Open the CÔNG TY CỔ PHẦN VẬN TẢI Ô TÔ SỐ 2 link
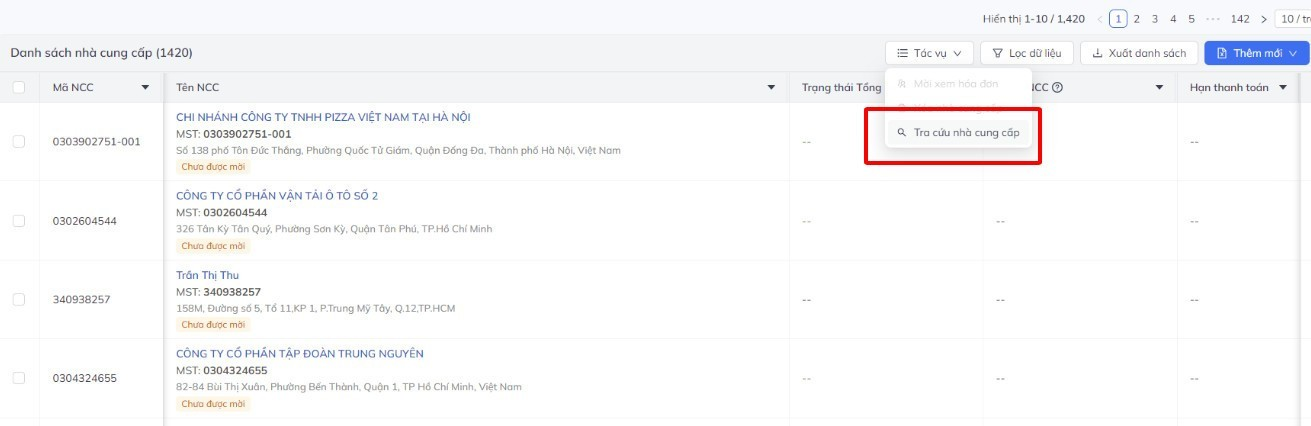This screenshot has width=1311, height=426. point(277,196)
